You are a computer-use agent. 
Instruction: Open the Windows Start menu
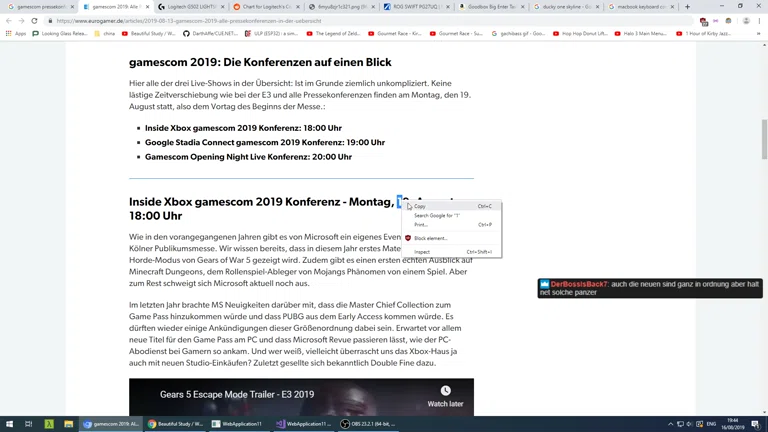click(x=9, y=424)
